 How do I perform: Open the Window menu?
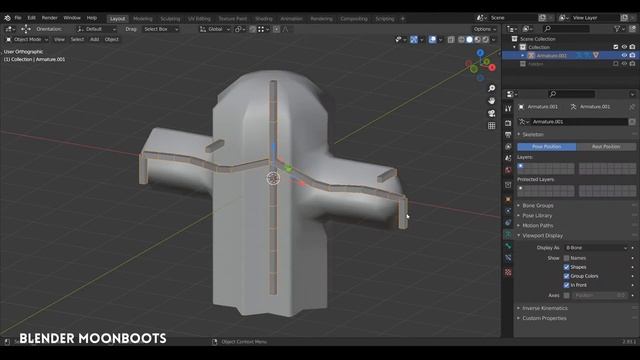pyautogui.click(x=72, y=18)
